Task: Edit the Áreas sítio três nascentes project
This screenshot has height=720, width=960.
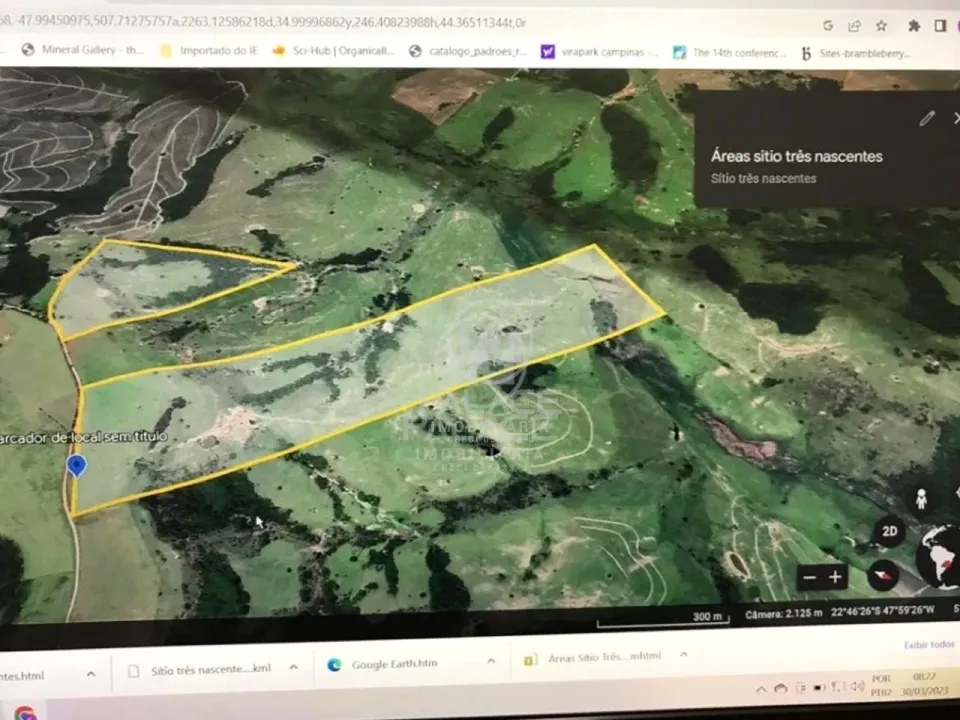Action: 927,118
